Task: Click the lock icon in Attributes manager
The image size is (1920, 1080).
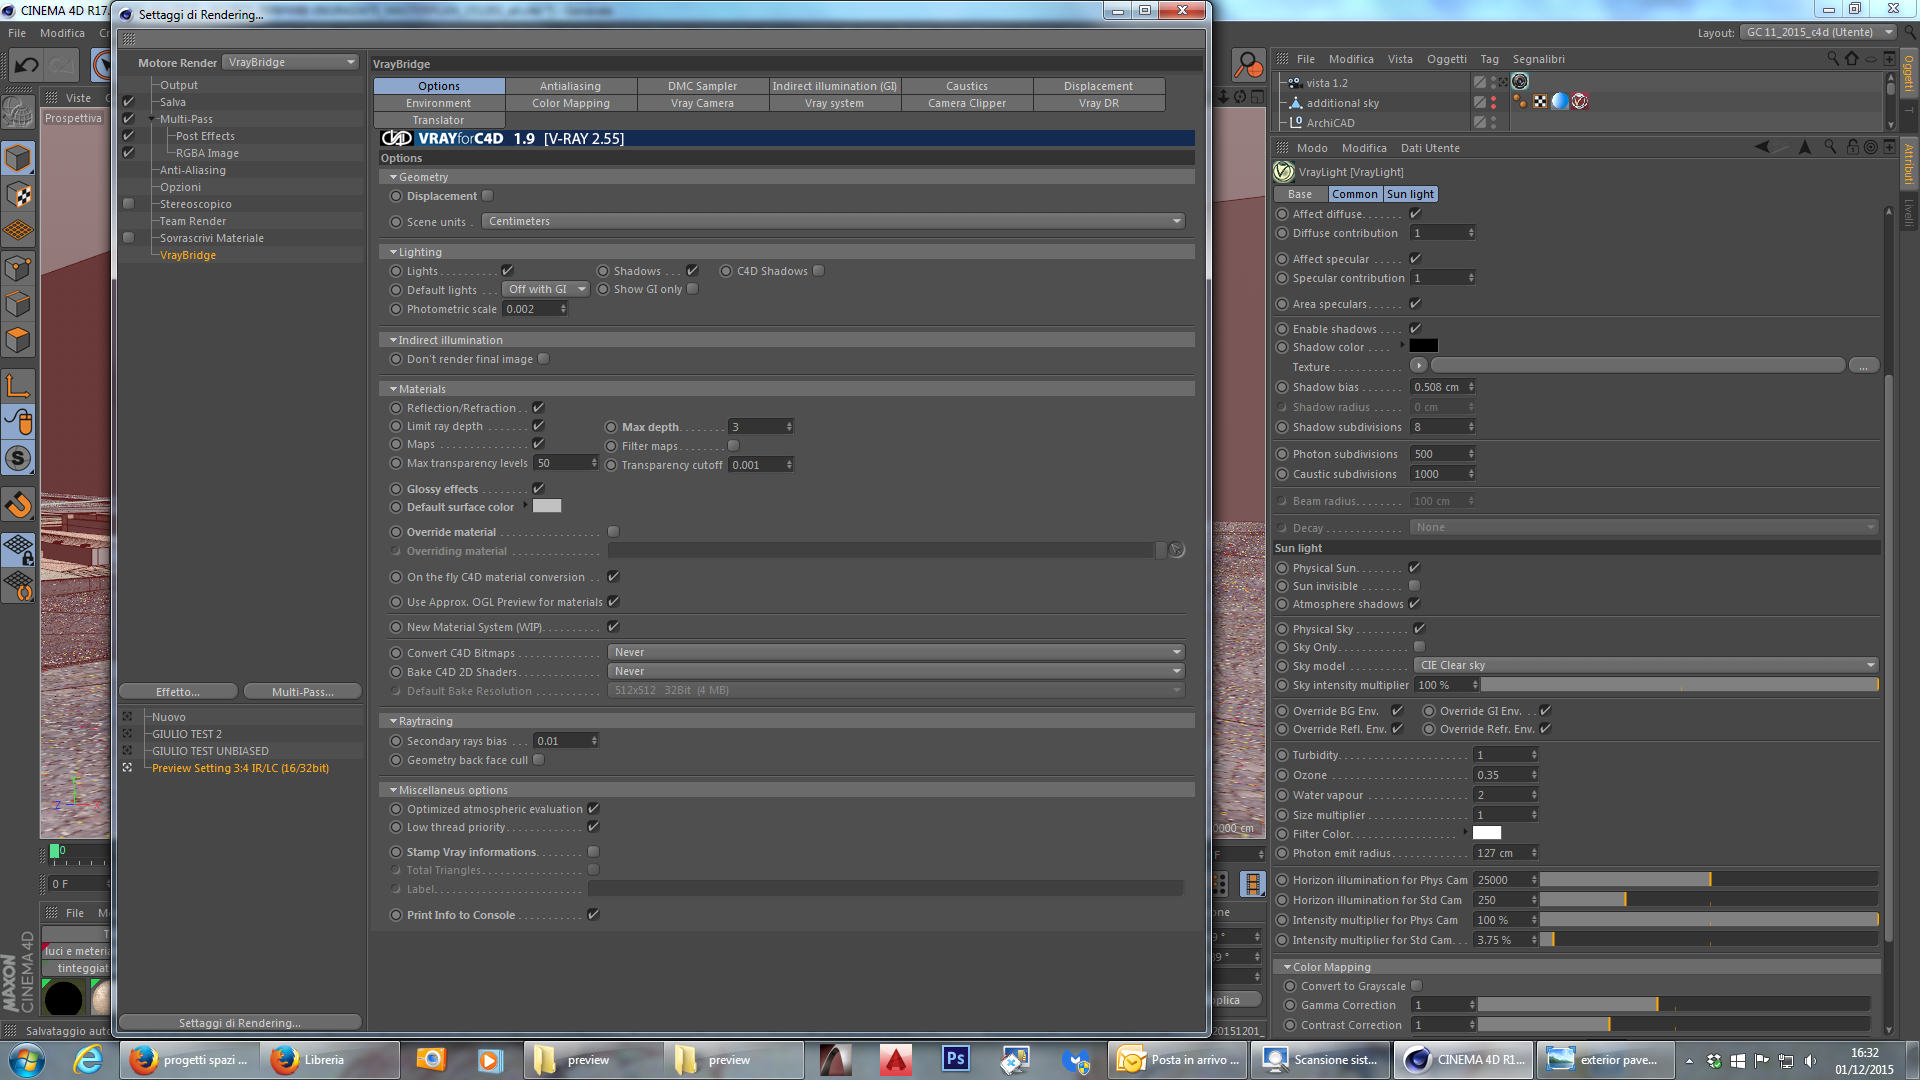Action: [x=1852, y=147]
